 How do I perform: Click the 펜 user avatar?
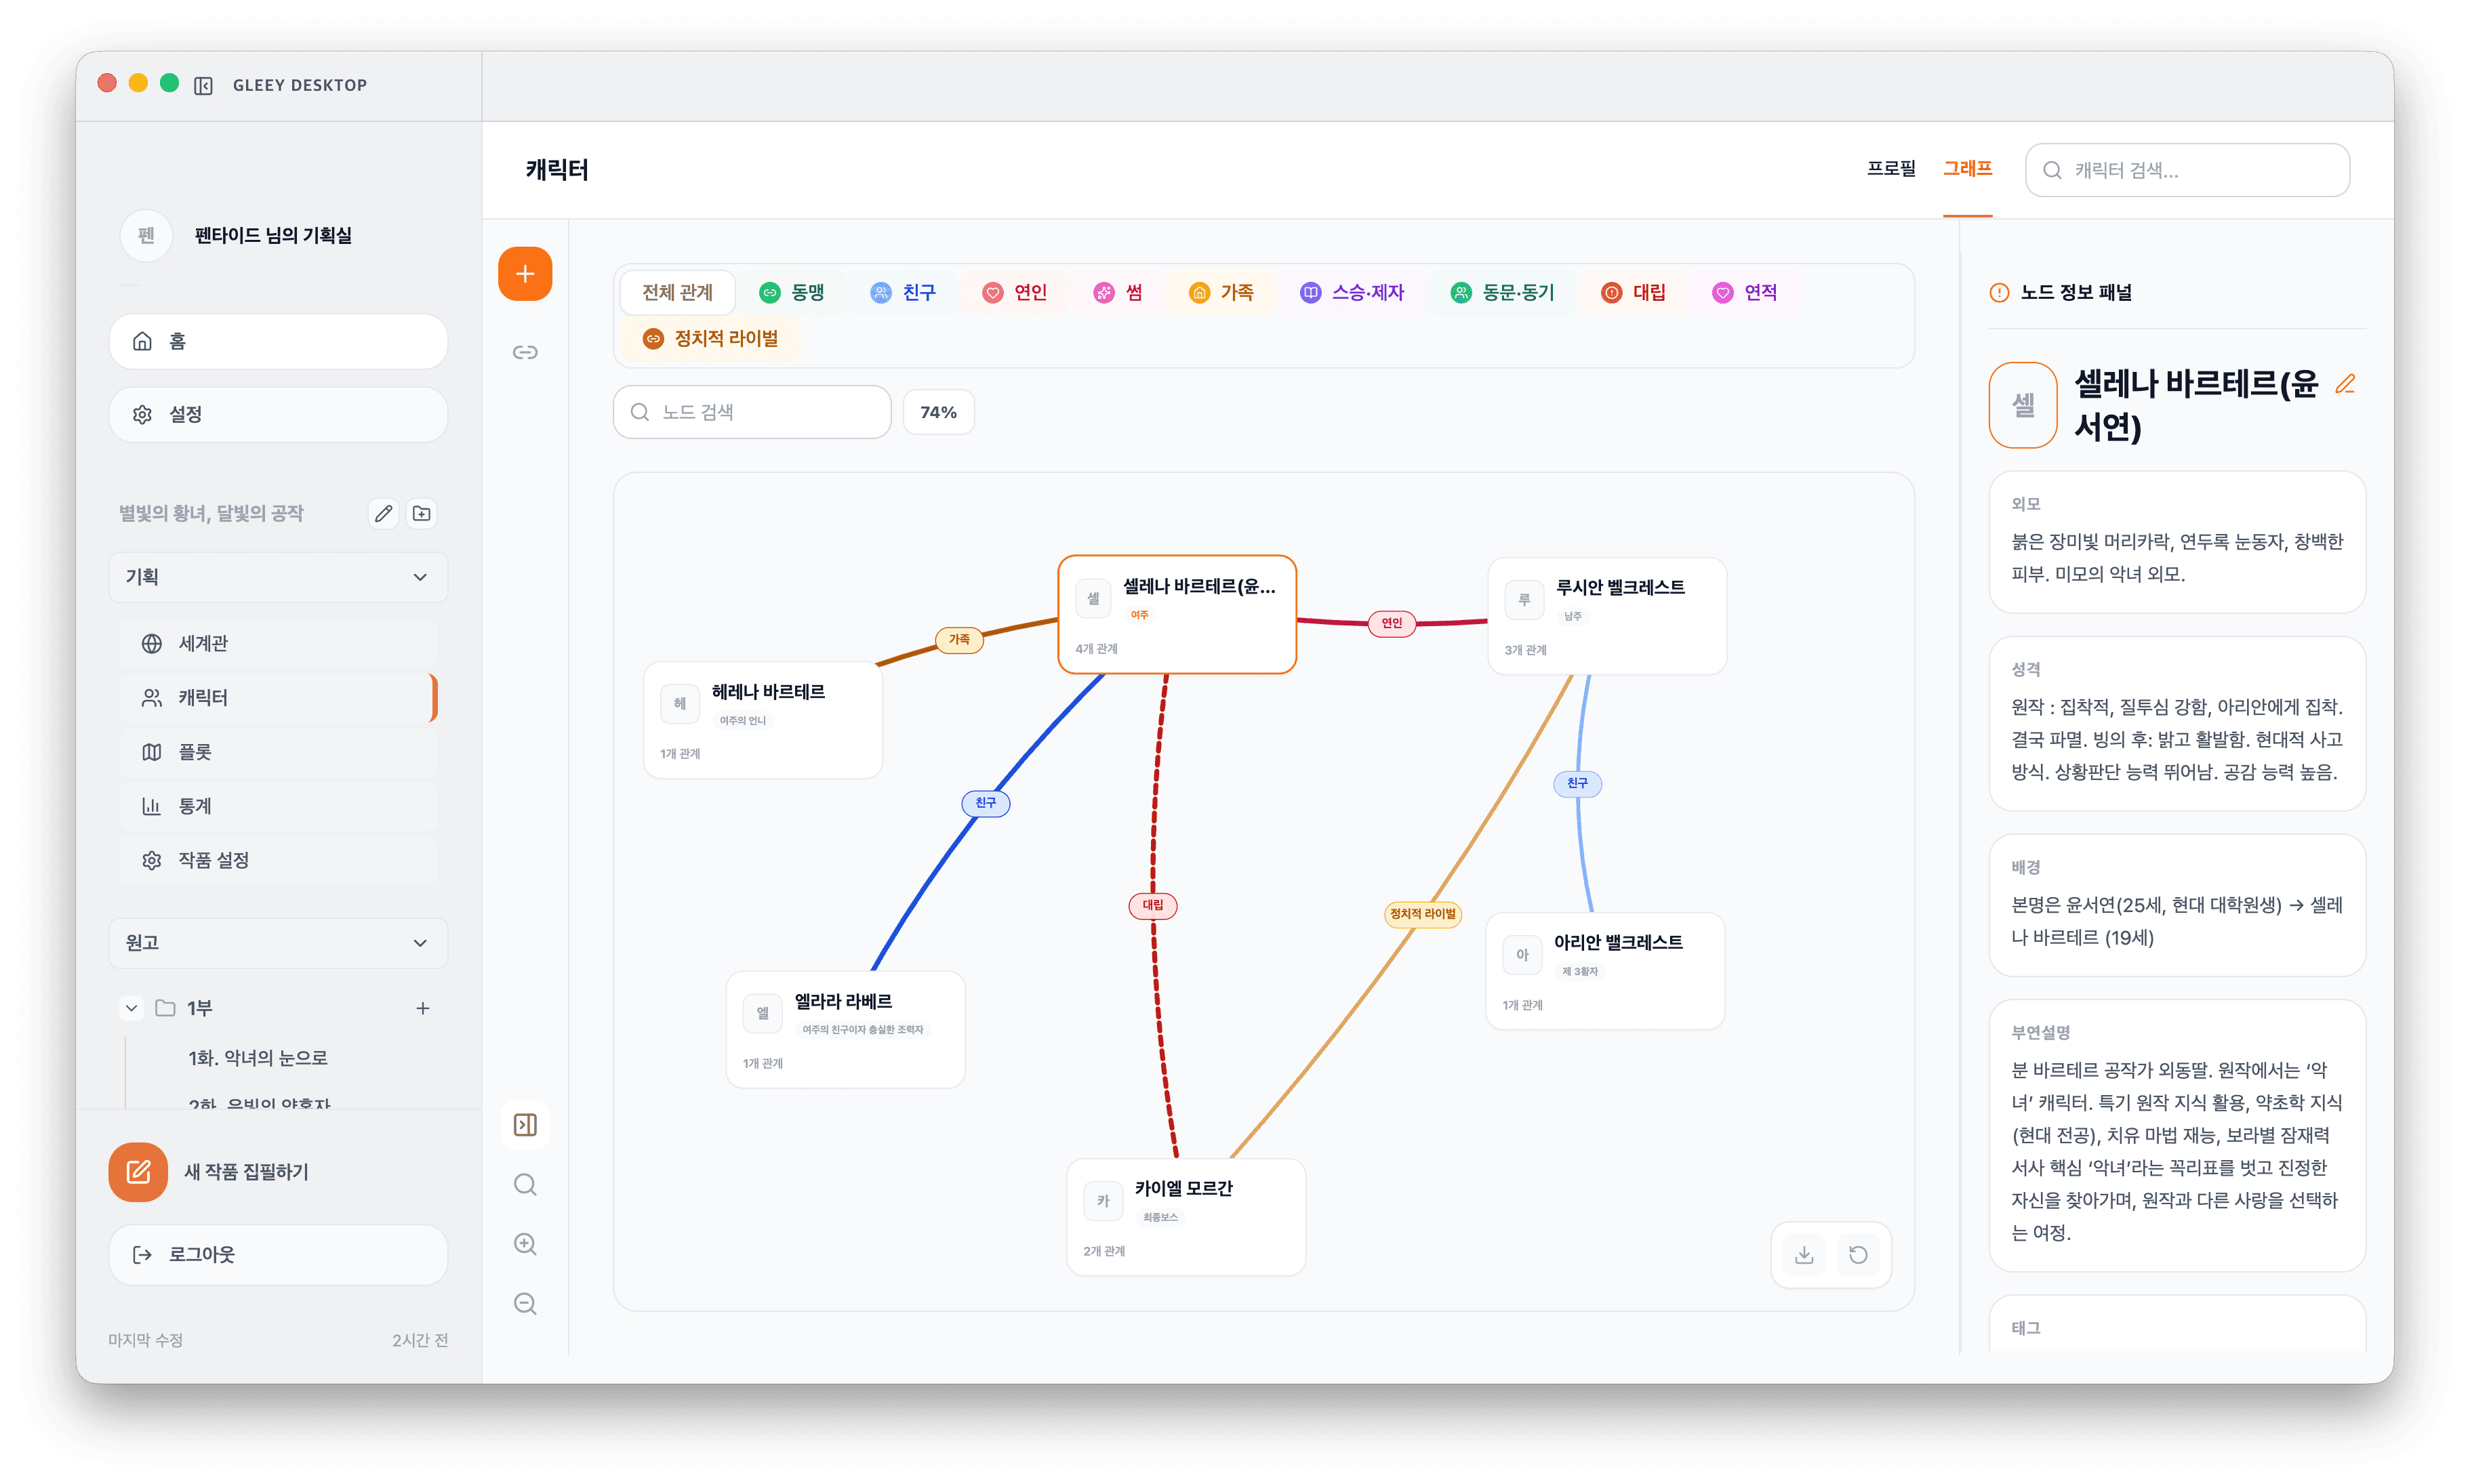point(146,235)
